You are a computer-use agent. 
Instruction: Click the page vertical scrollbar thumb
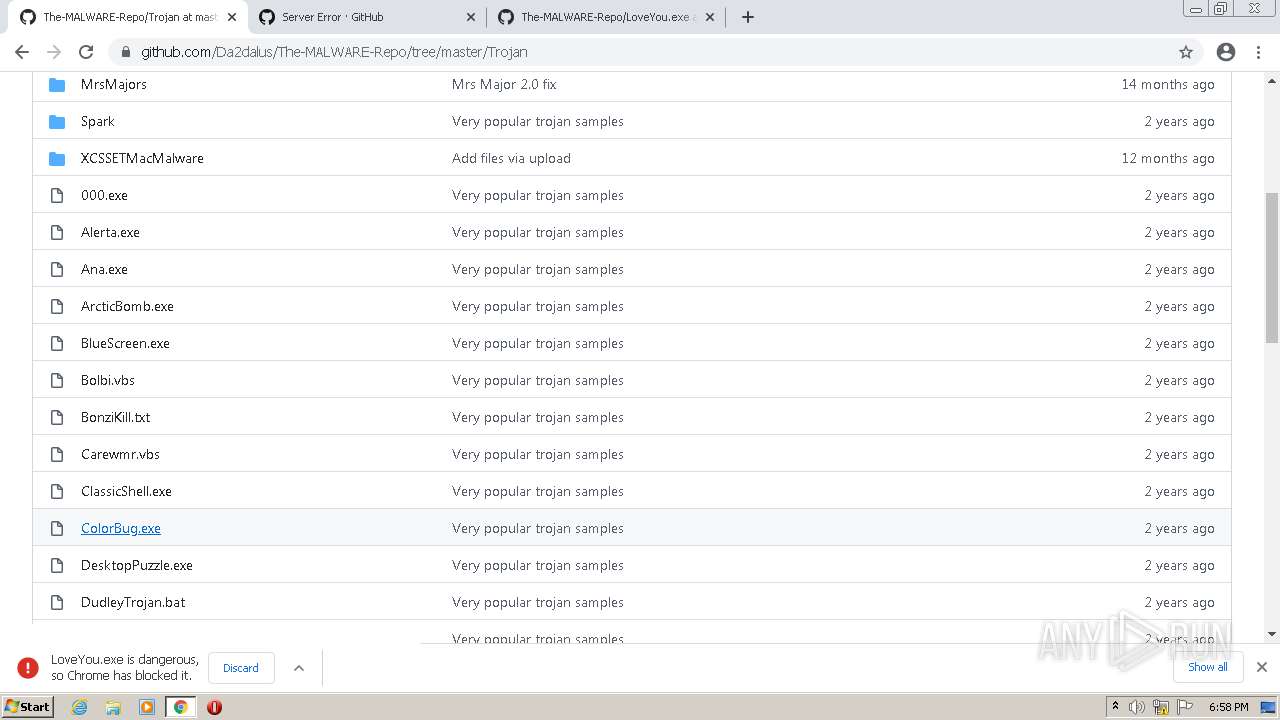click(1272, 266)
